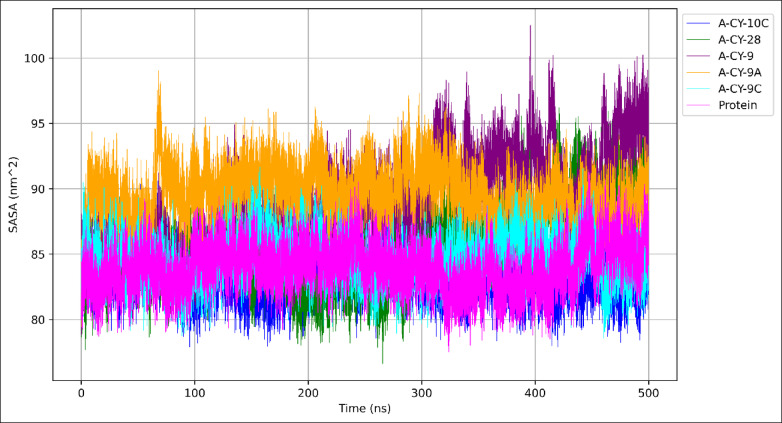782x423 pixels.
Task: Click the magenta Protein legend line swatch
Action: click(699, 106)
